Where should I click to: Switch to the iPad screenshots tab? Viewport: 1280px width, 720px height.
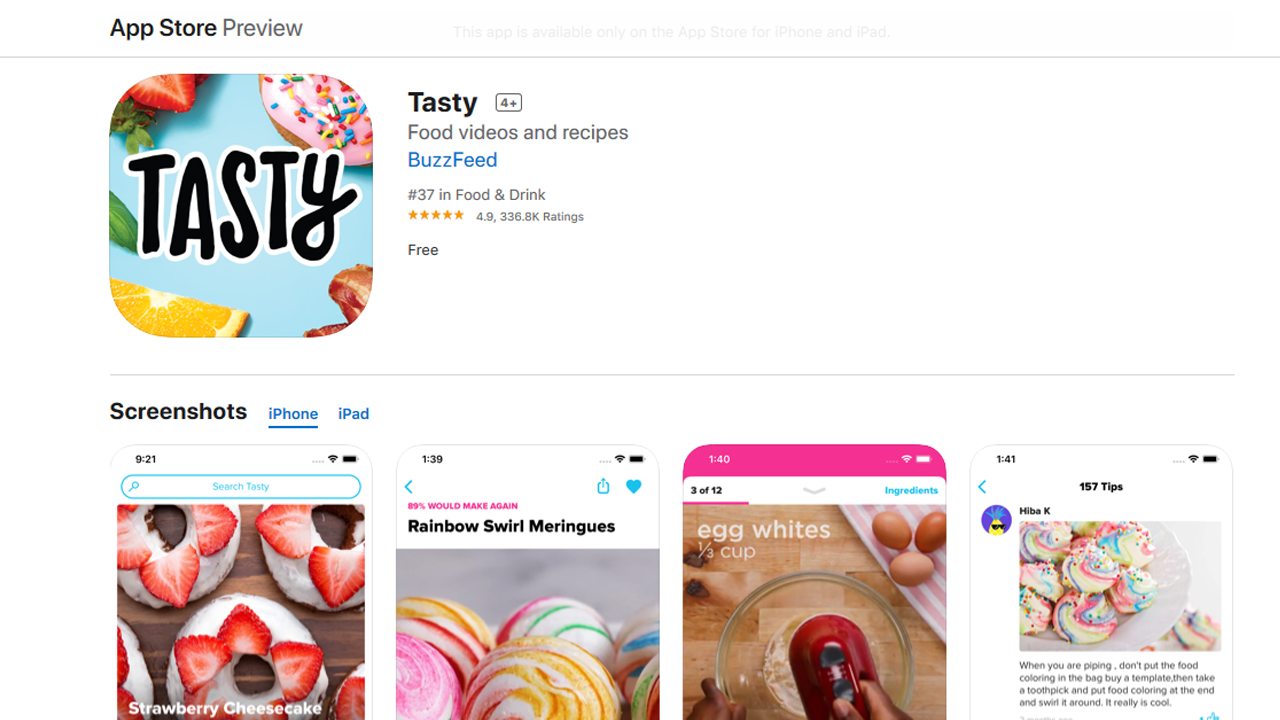pyautogui.click(x=353, y=414)
